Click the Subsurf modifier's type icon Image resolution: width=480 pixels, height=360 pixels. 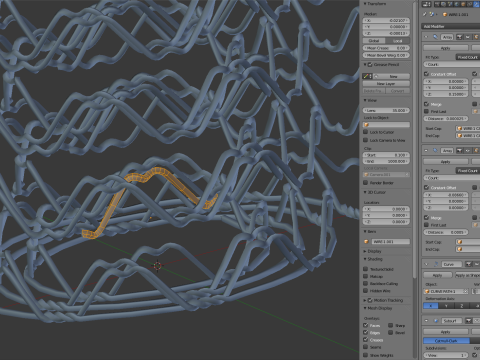click(x=436, y=321)
